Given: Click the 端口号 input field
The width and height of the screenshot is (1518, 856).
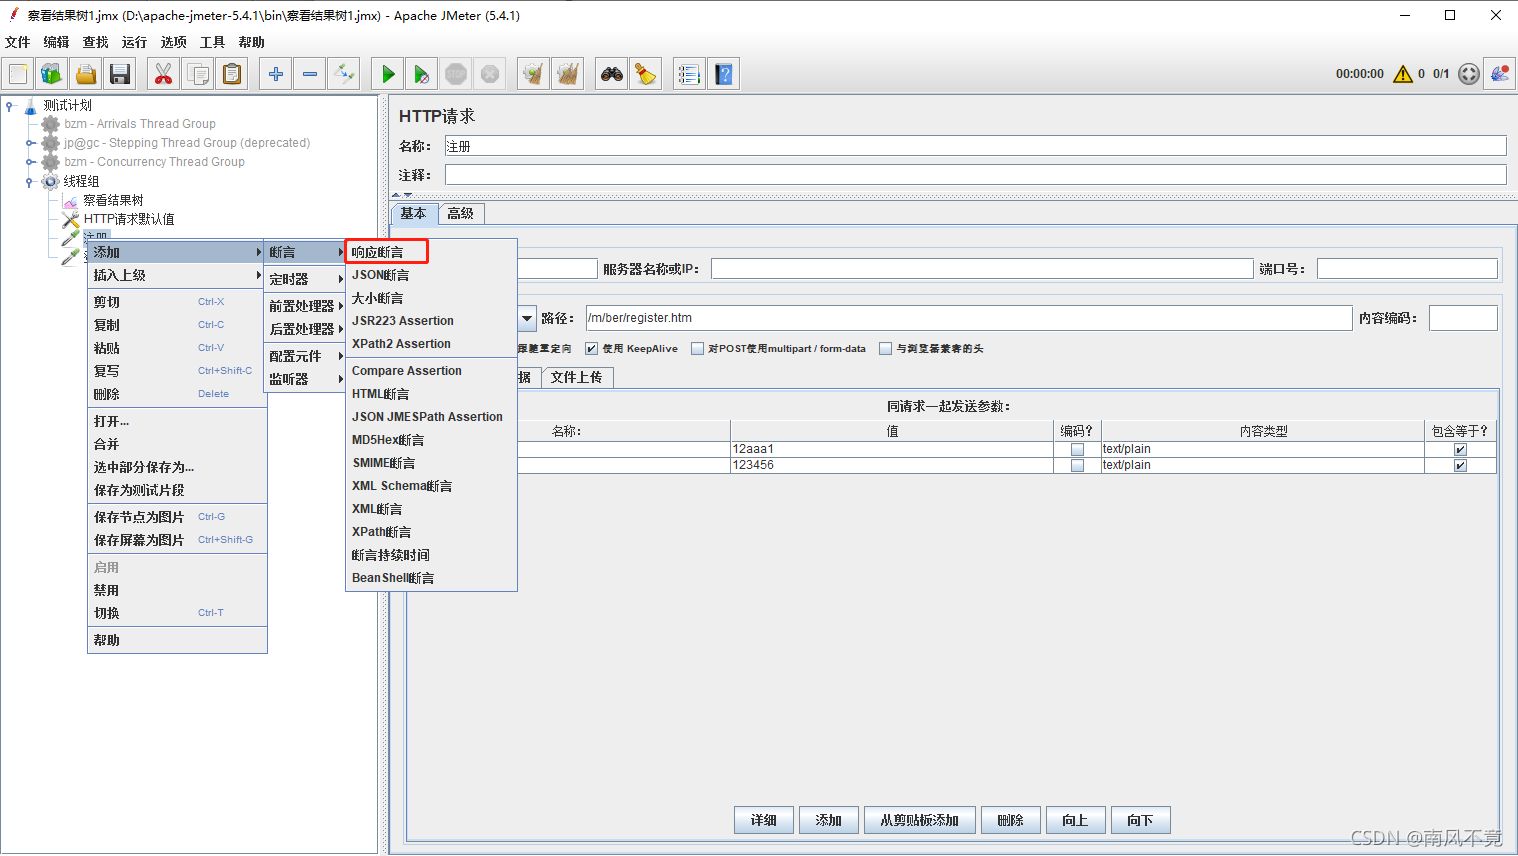Looking at the screenshot, I should tap(1407, 269).
